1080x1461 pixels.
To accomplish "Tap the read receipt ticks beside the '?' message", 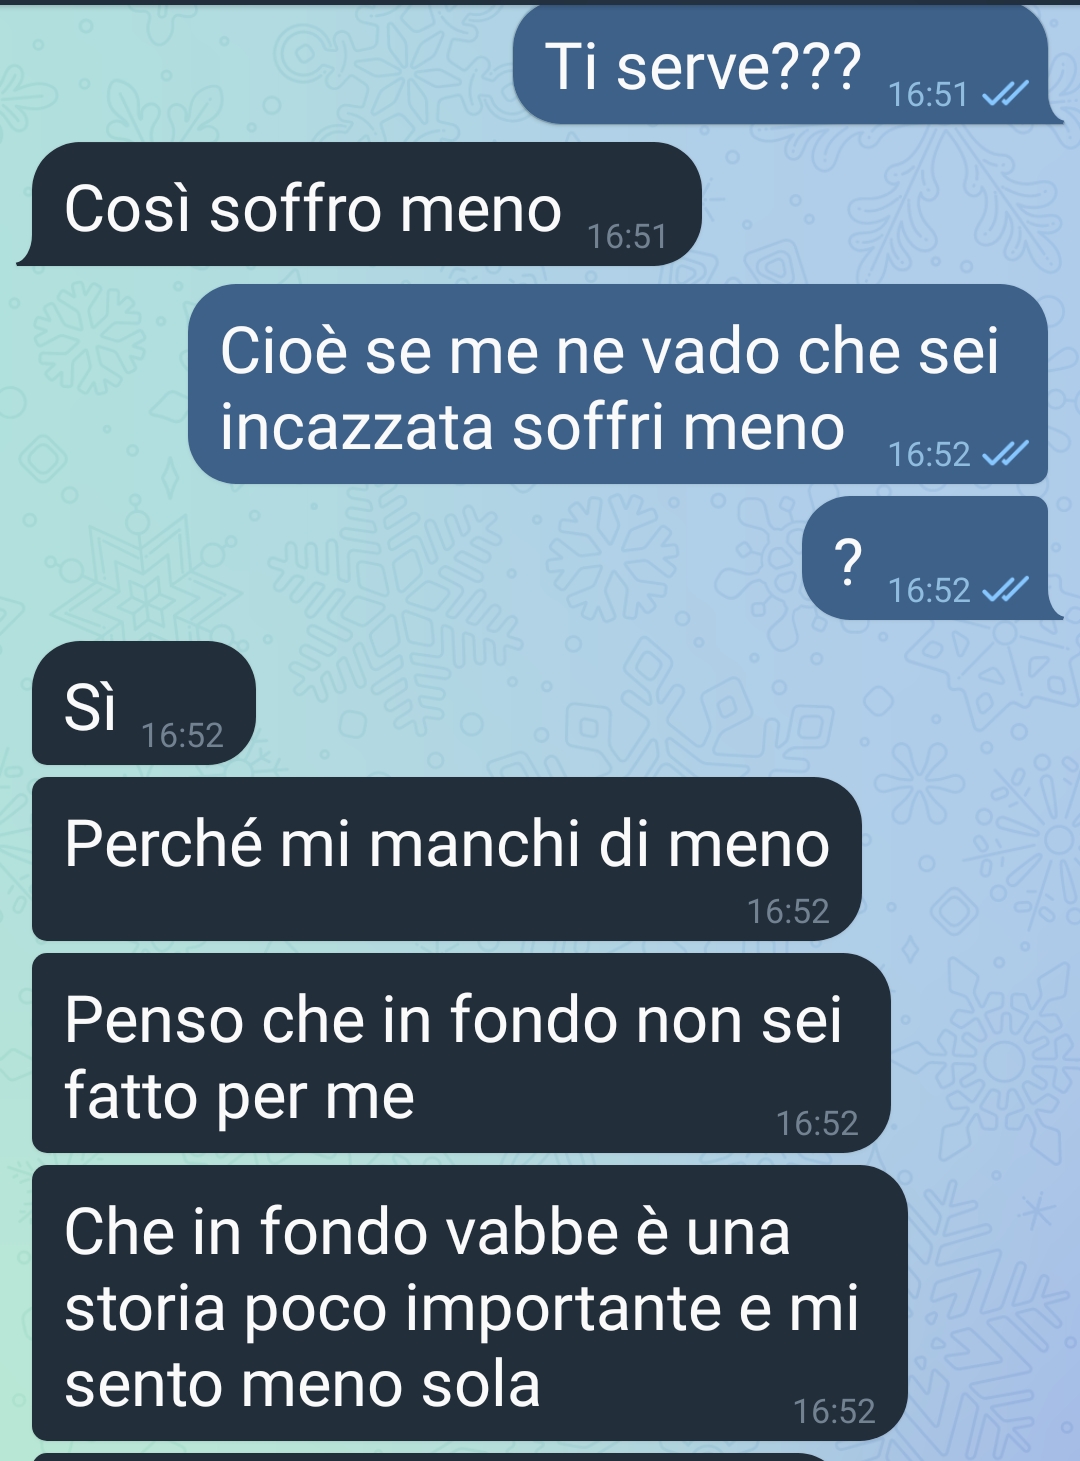I will click(1005, 591).
